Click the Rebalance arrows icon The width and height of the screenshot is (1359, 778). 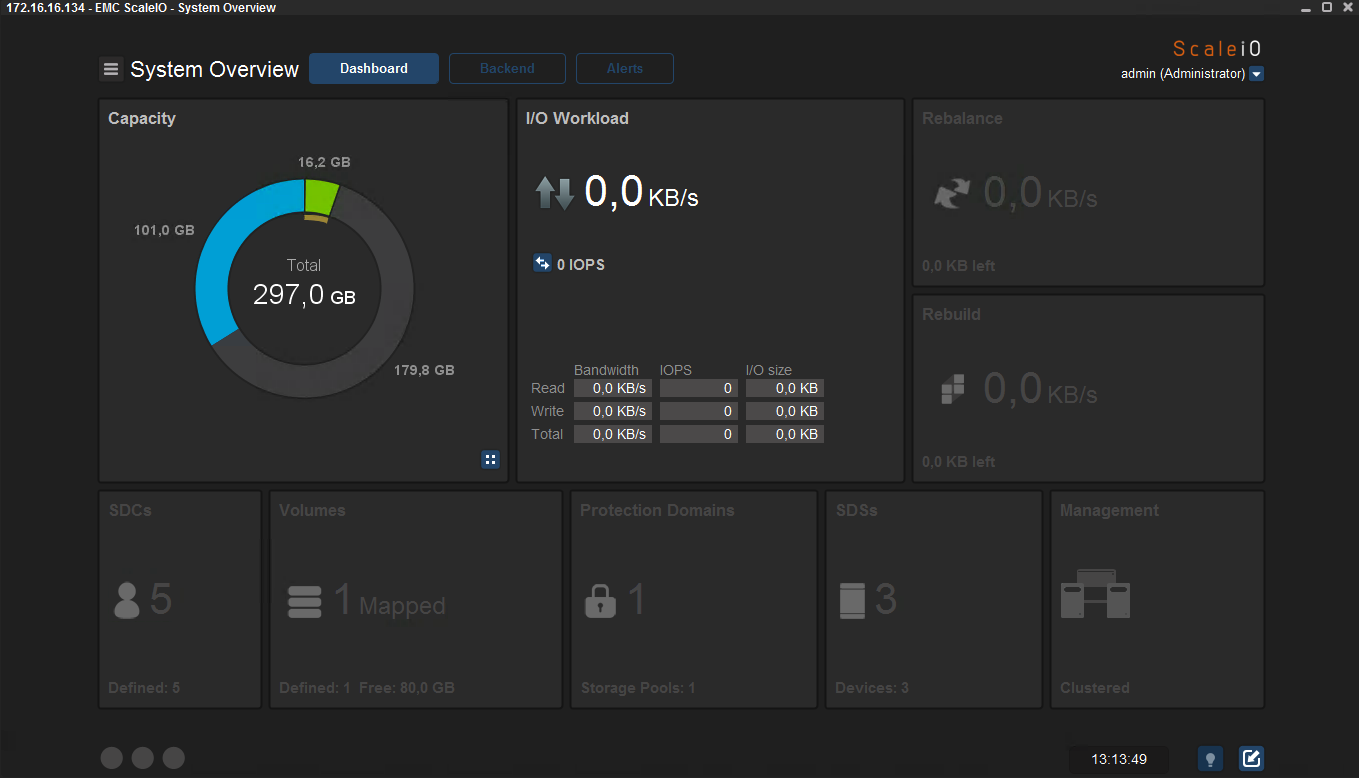(x=951, y=192)
